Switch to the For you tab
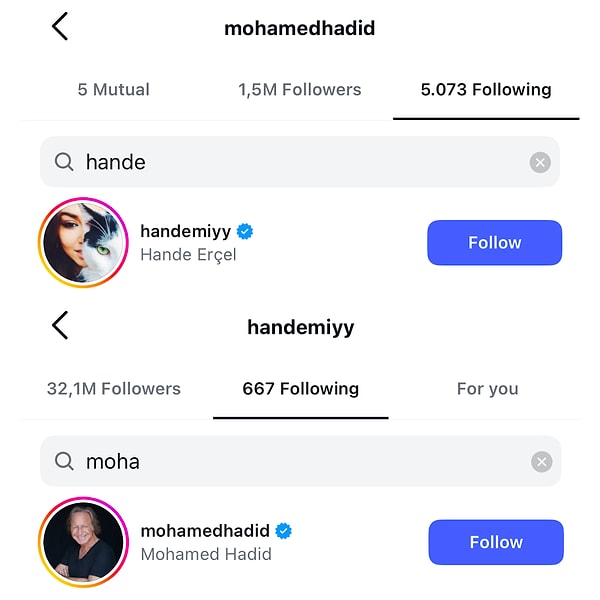The height and width of the screenshot is (600, 600). click(488, 389)
